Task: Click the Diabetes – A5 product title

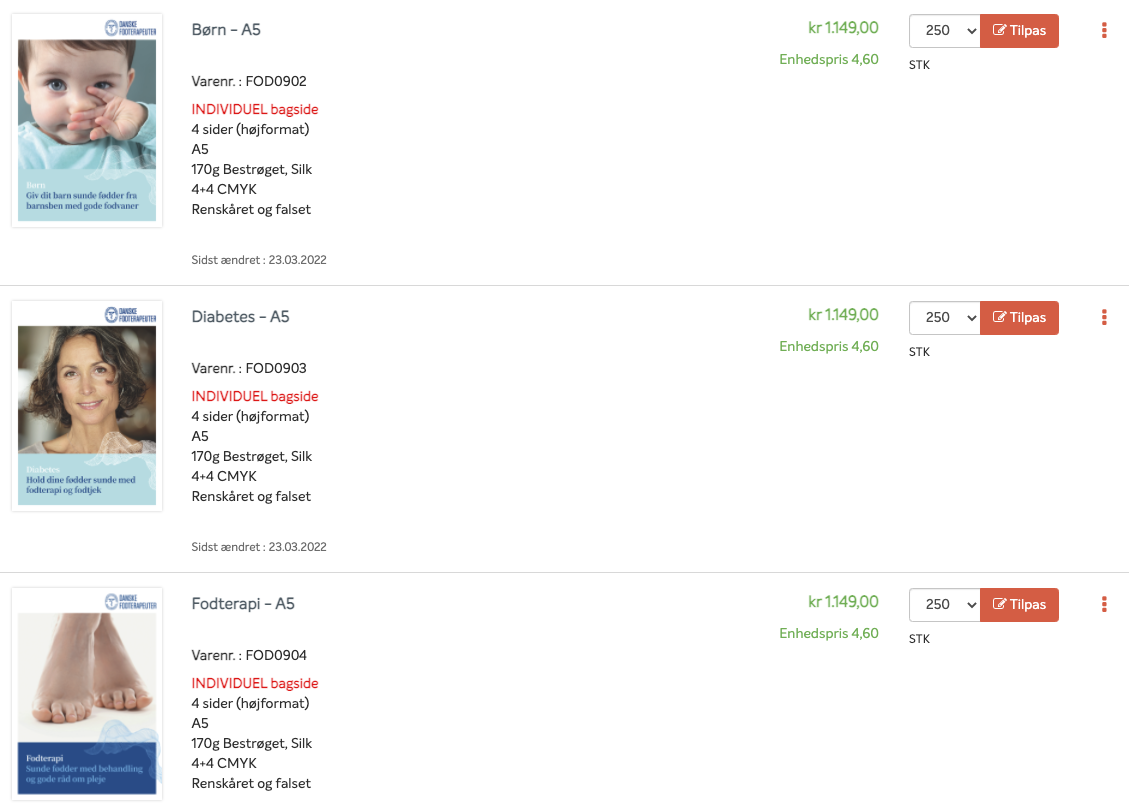Action: point(240,317)
